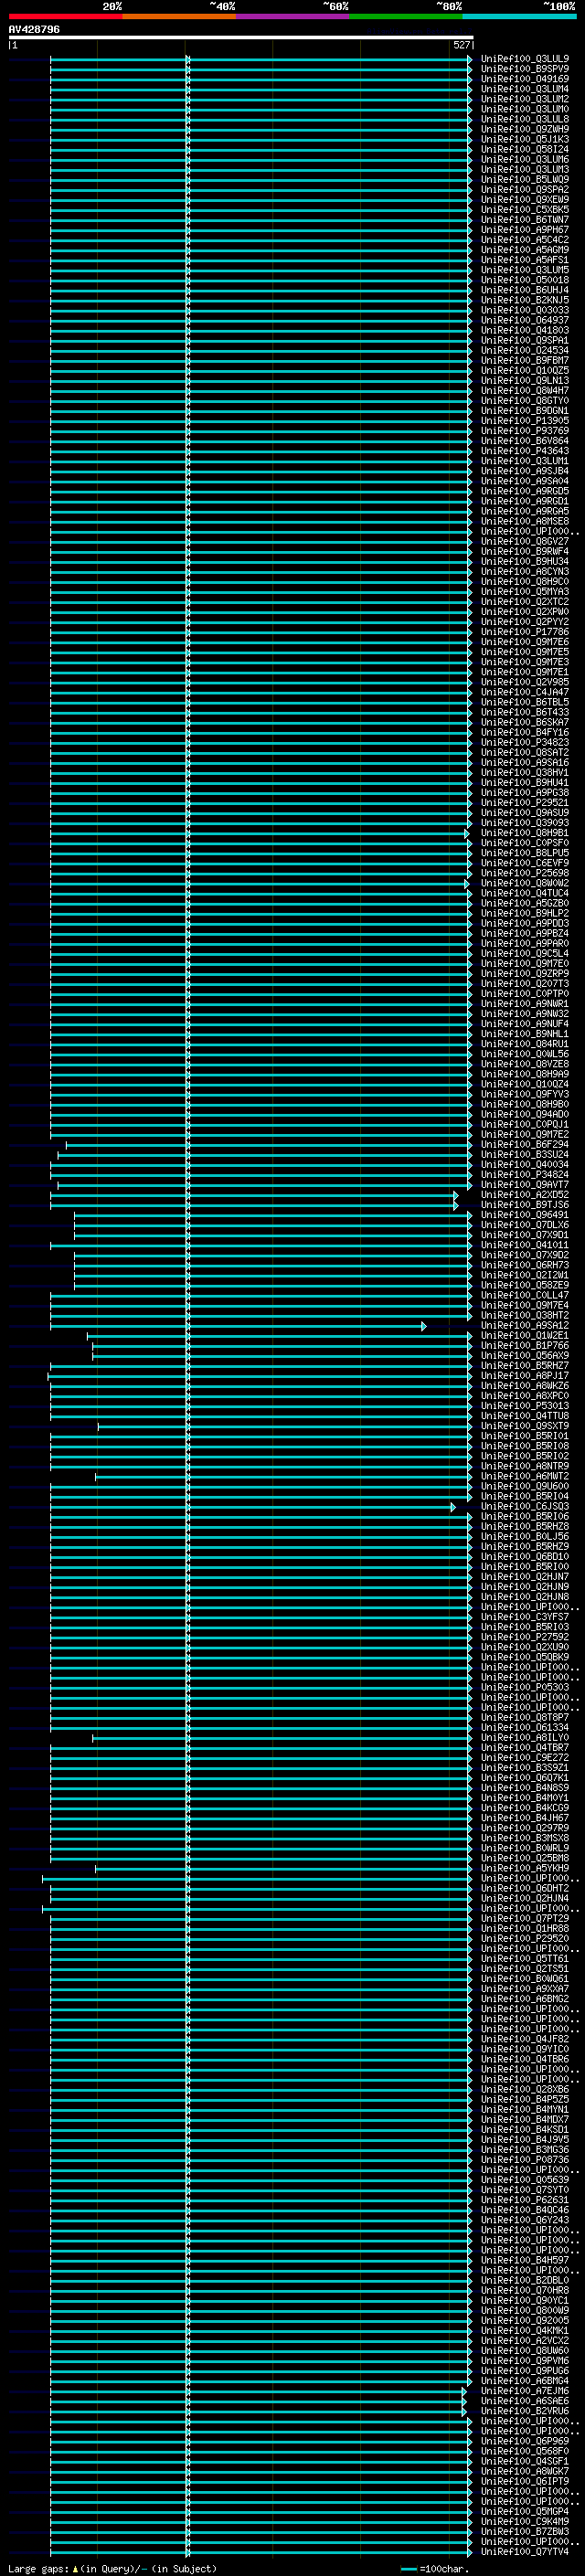Select the UniRef100_Q3LUM0 label
585x2576 pixels.
(525, 109)
